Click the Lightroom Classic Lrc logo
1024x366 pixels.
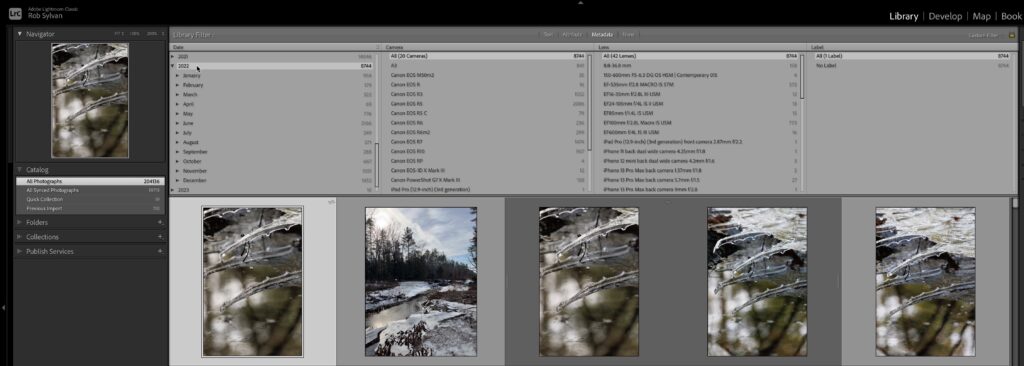point(15,13)
